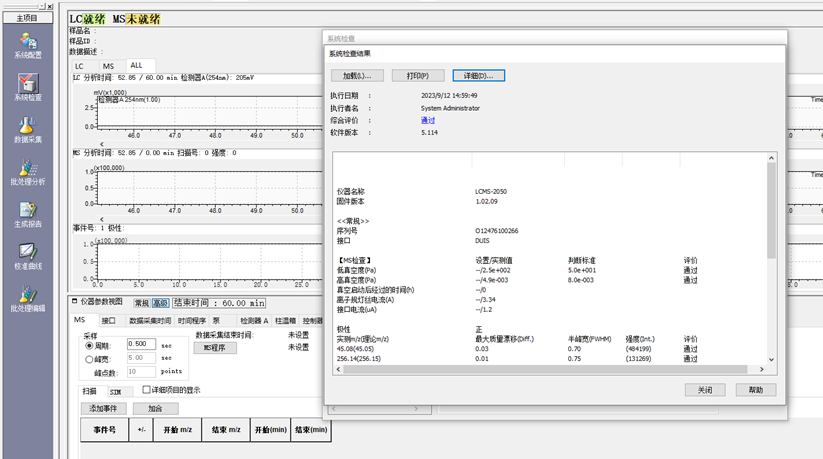Click the MS程序 button
The height and width of the screenshot is (459, 823).
pyautogui.click(x=215, y=348)
